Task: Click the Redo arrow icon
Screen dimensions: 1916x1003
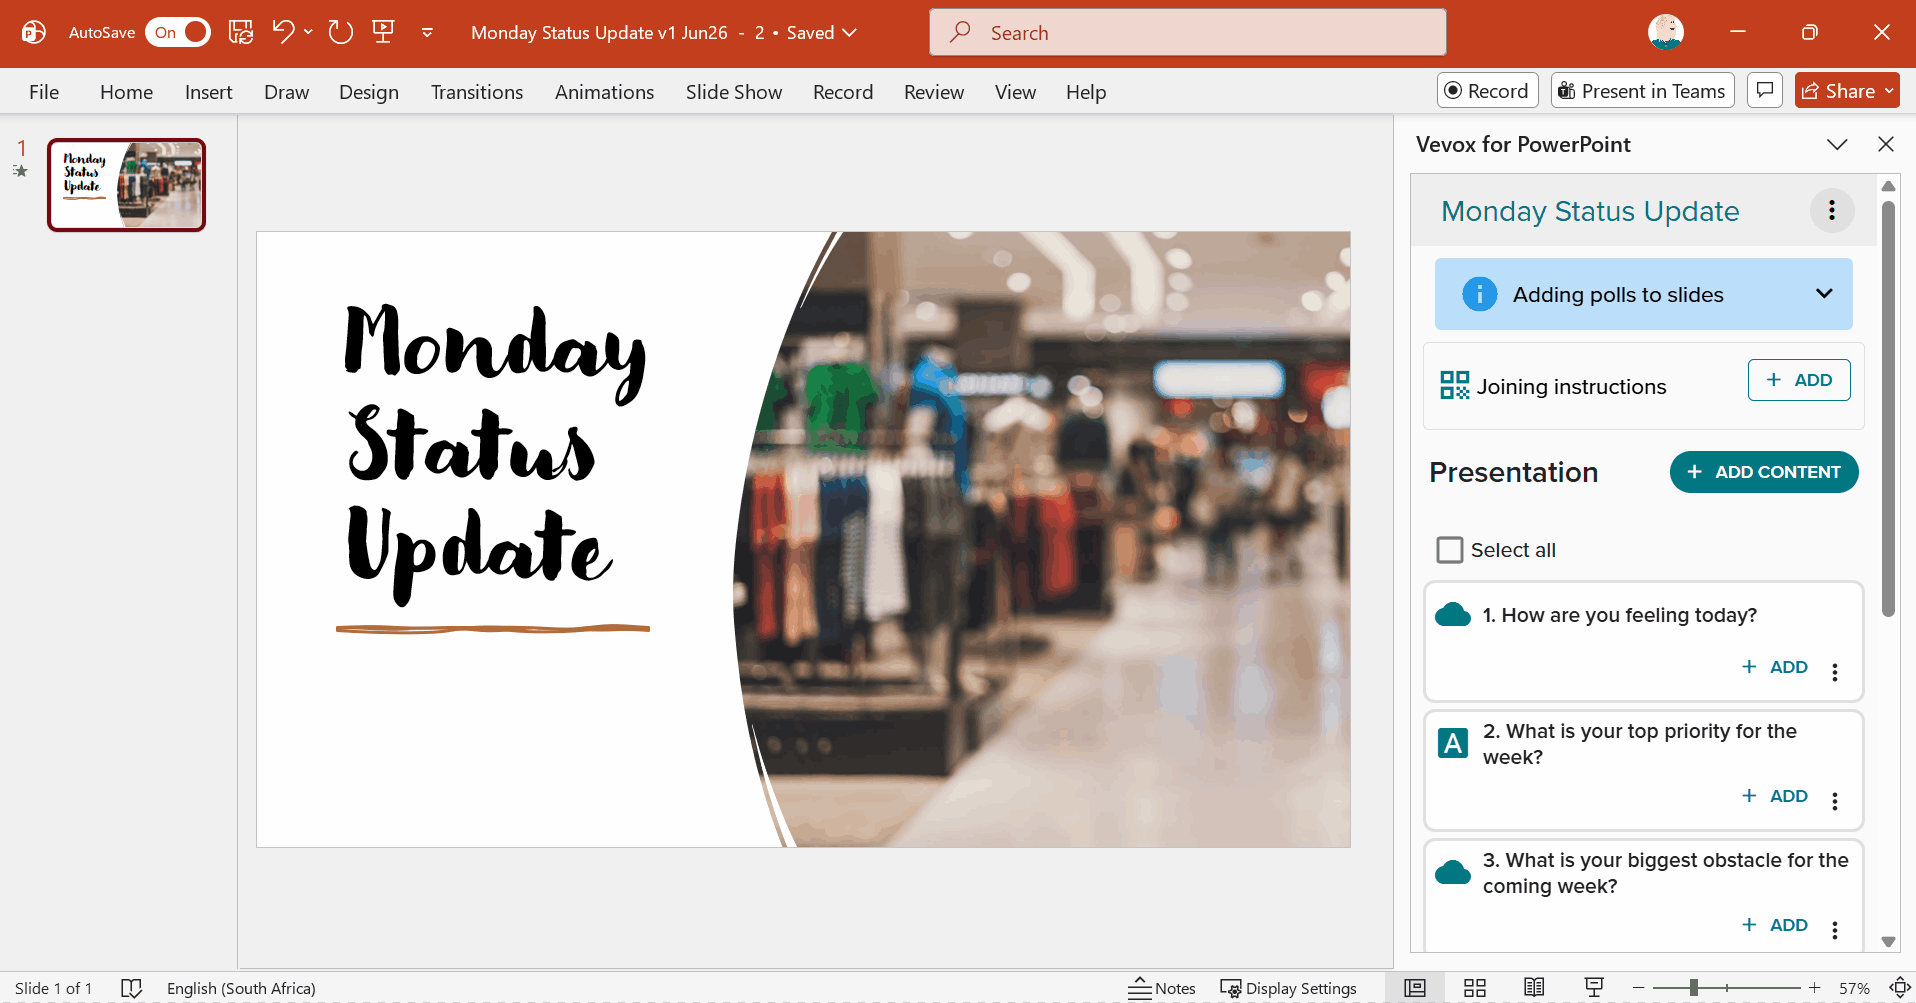Action: coord(341,32)
